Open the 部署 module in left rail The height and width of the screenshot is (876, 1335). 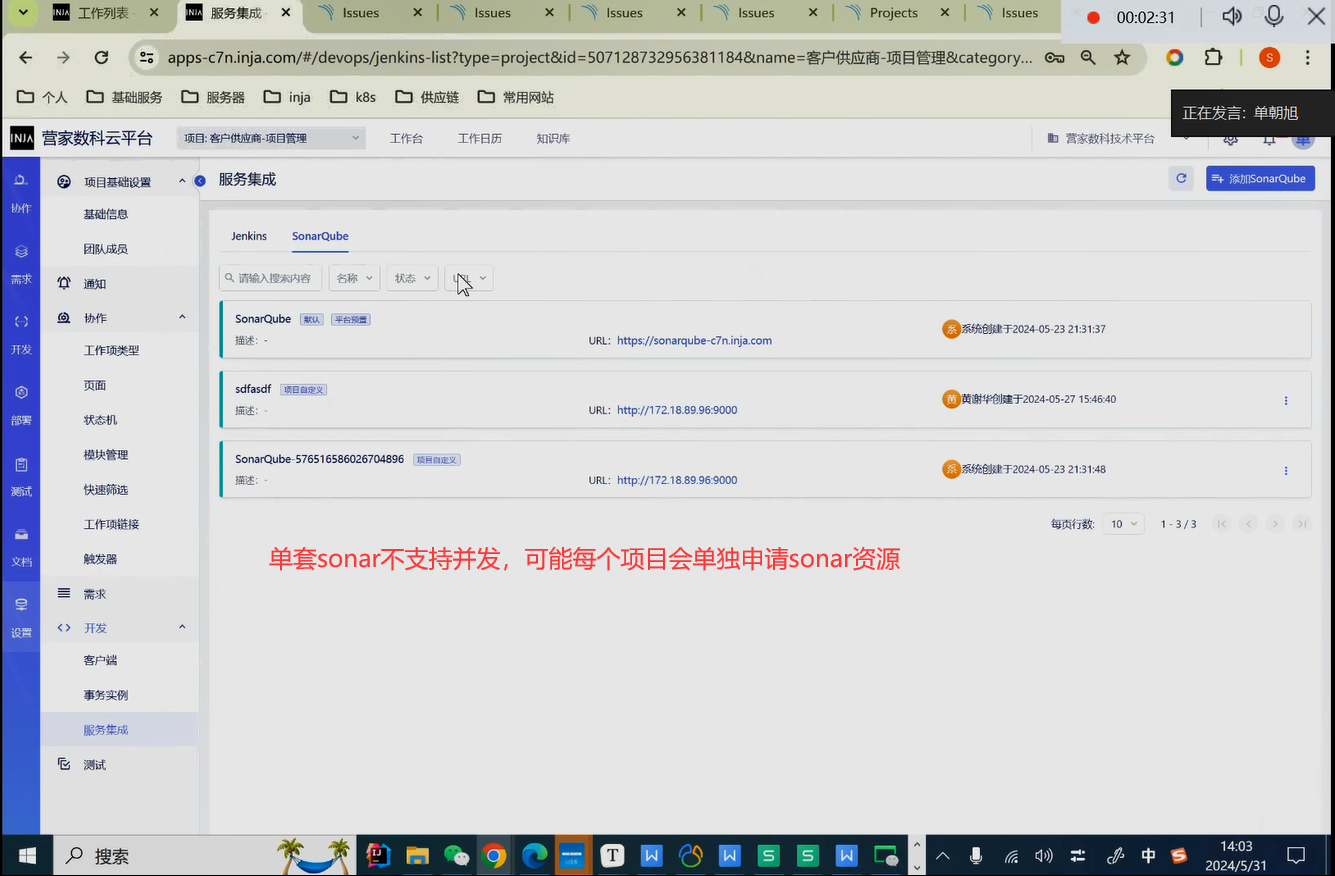click(x=21, y=404)
